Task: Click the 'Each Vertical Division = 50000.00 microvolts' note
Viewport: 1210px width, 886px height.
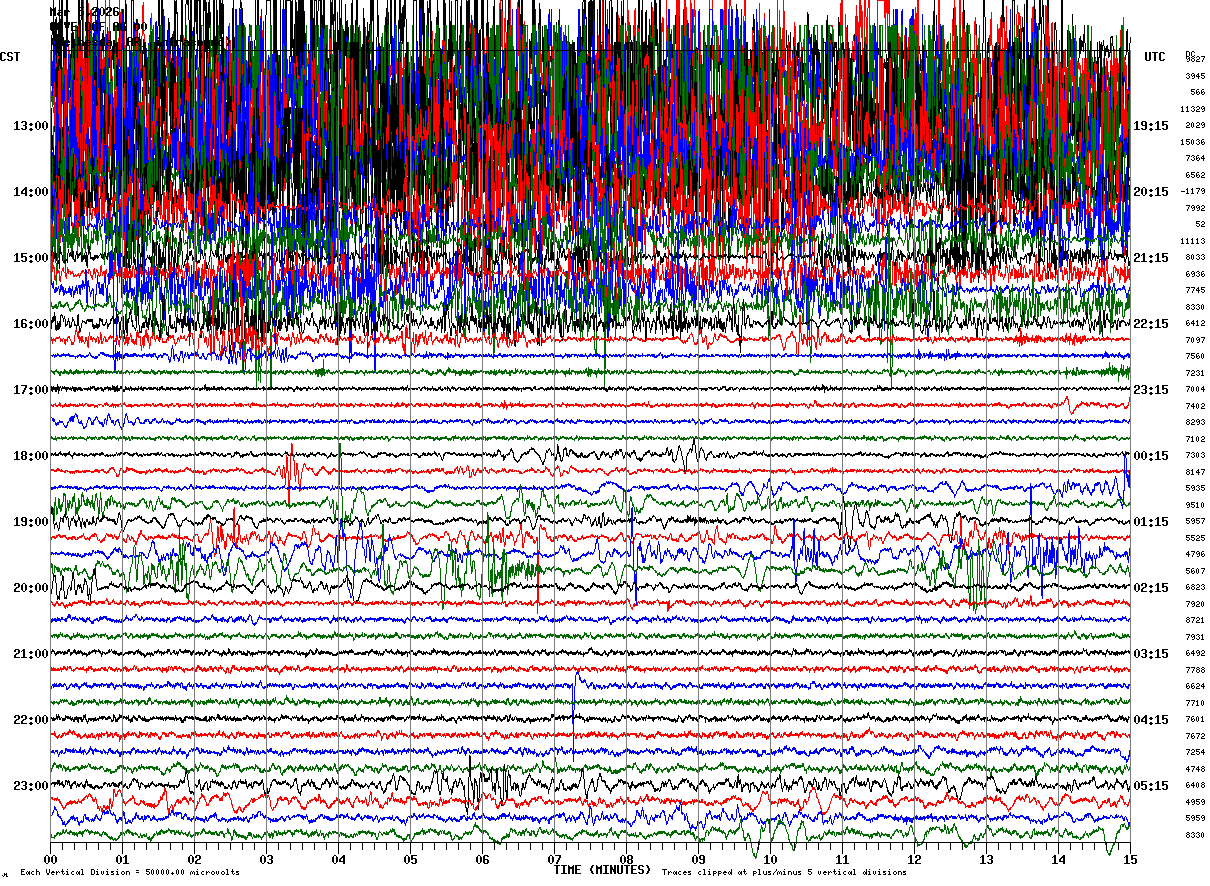Action: click(x=129, y=872)
